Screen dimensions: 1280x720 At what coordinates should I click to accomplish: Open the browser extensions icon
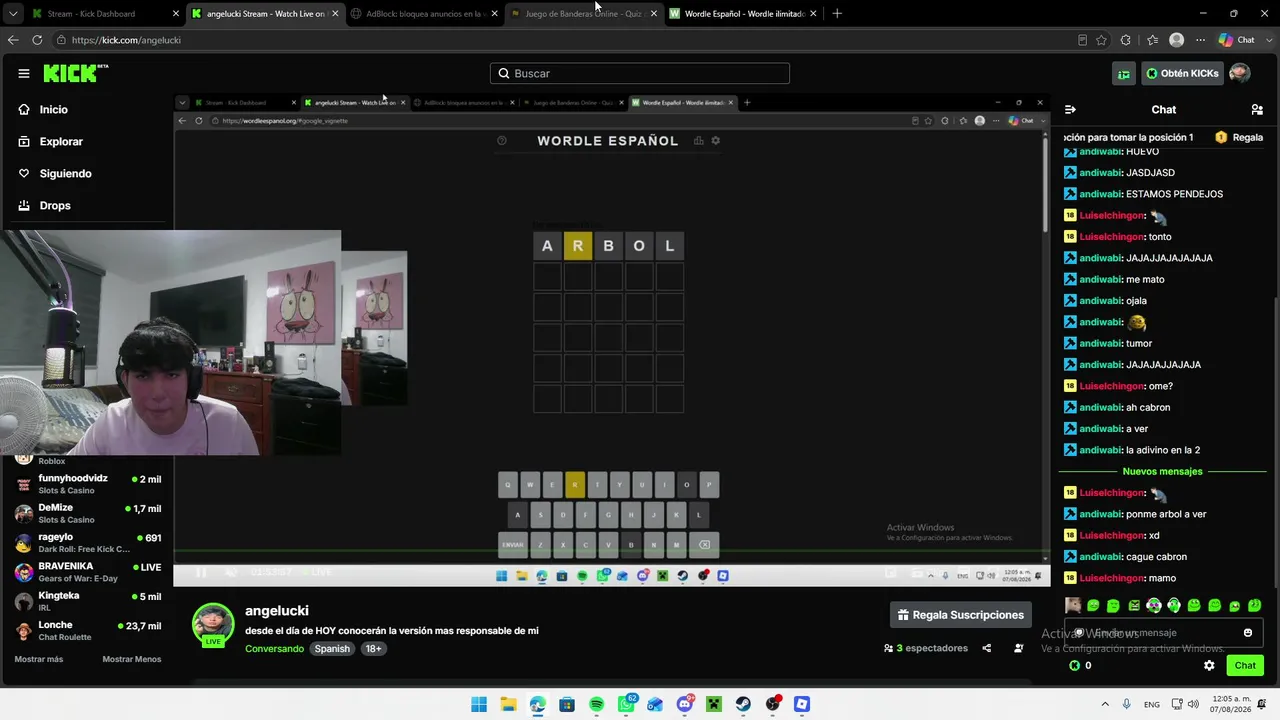coord(1126,40)
